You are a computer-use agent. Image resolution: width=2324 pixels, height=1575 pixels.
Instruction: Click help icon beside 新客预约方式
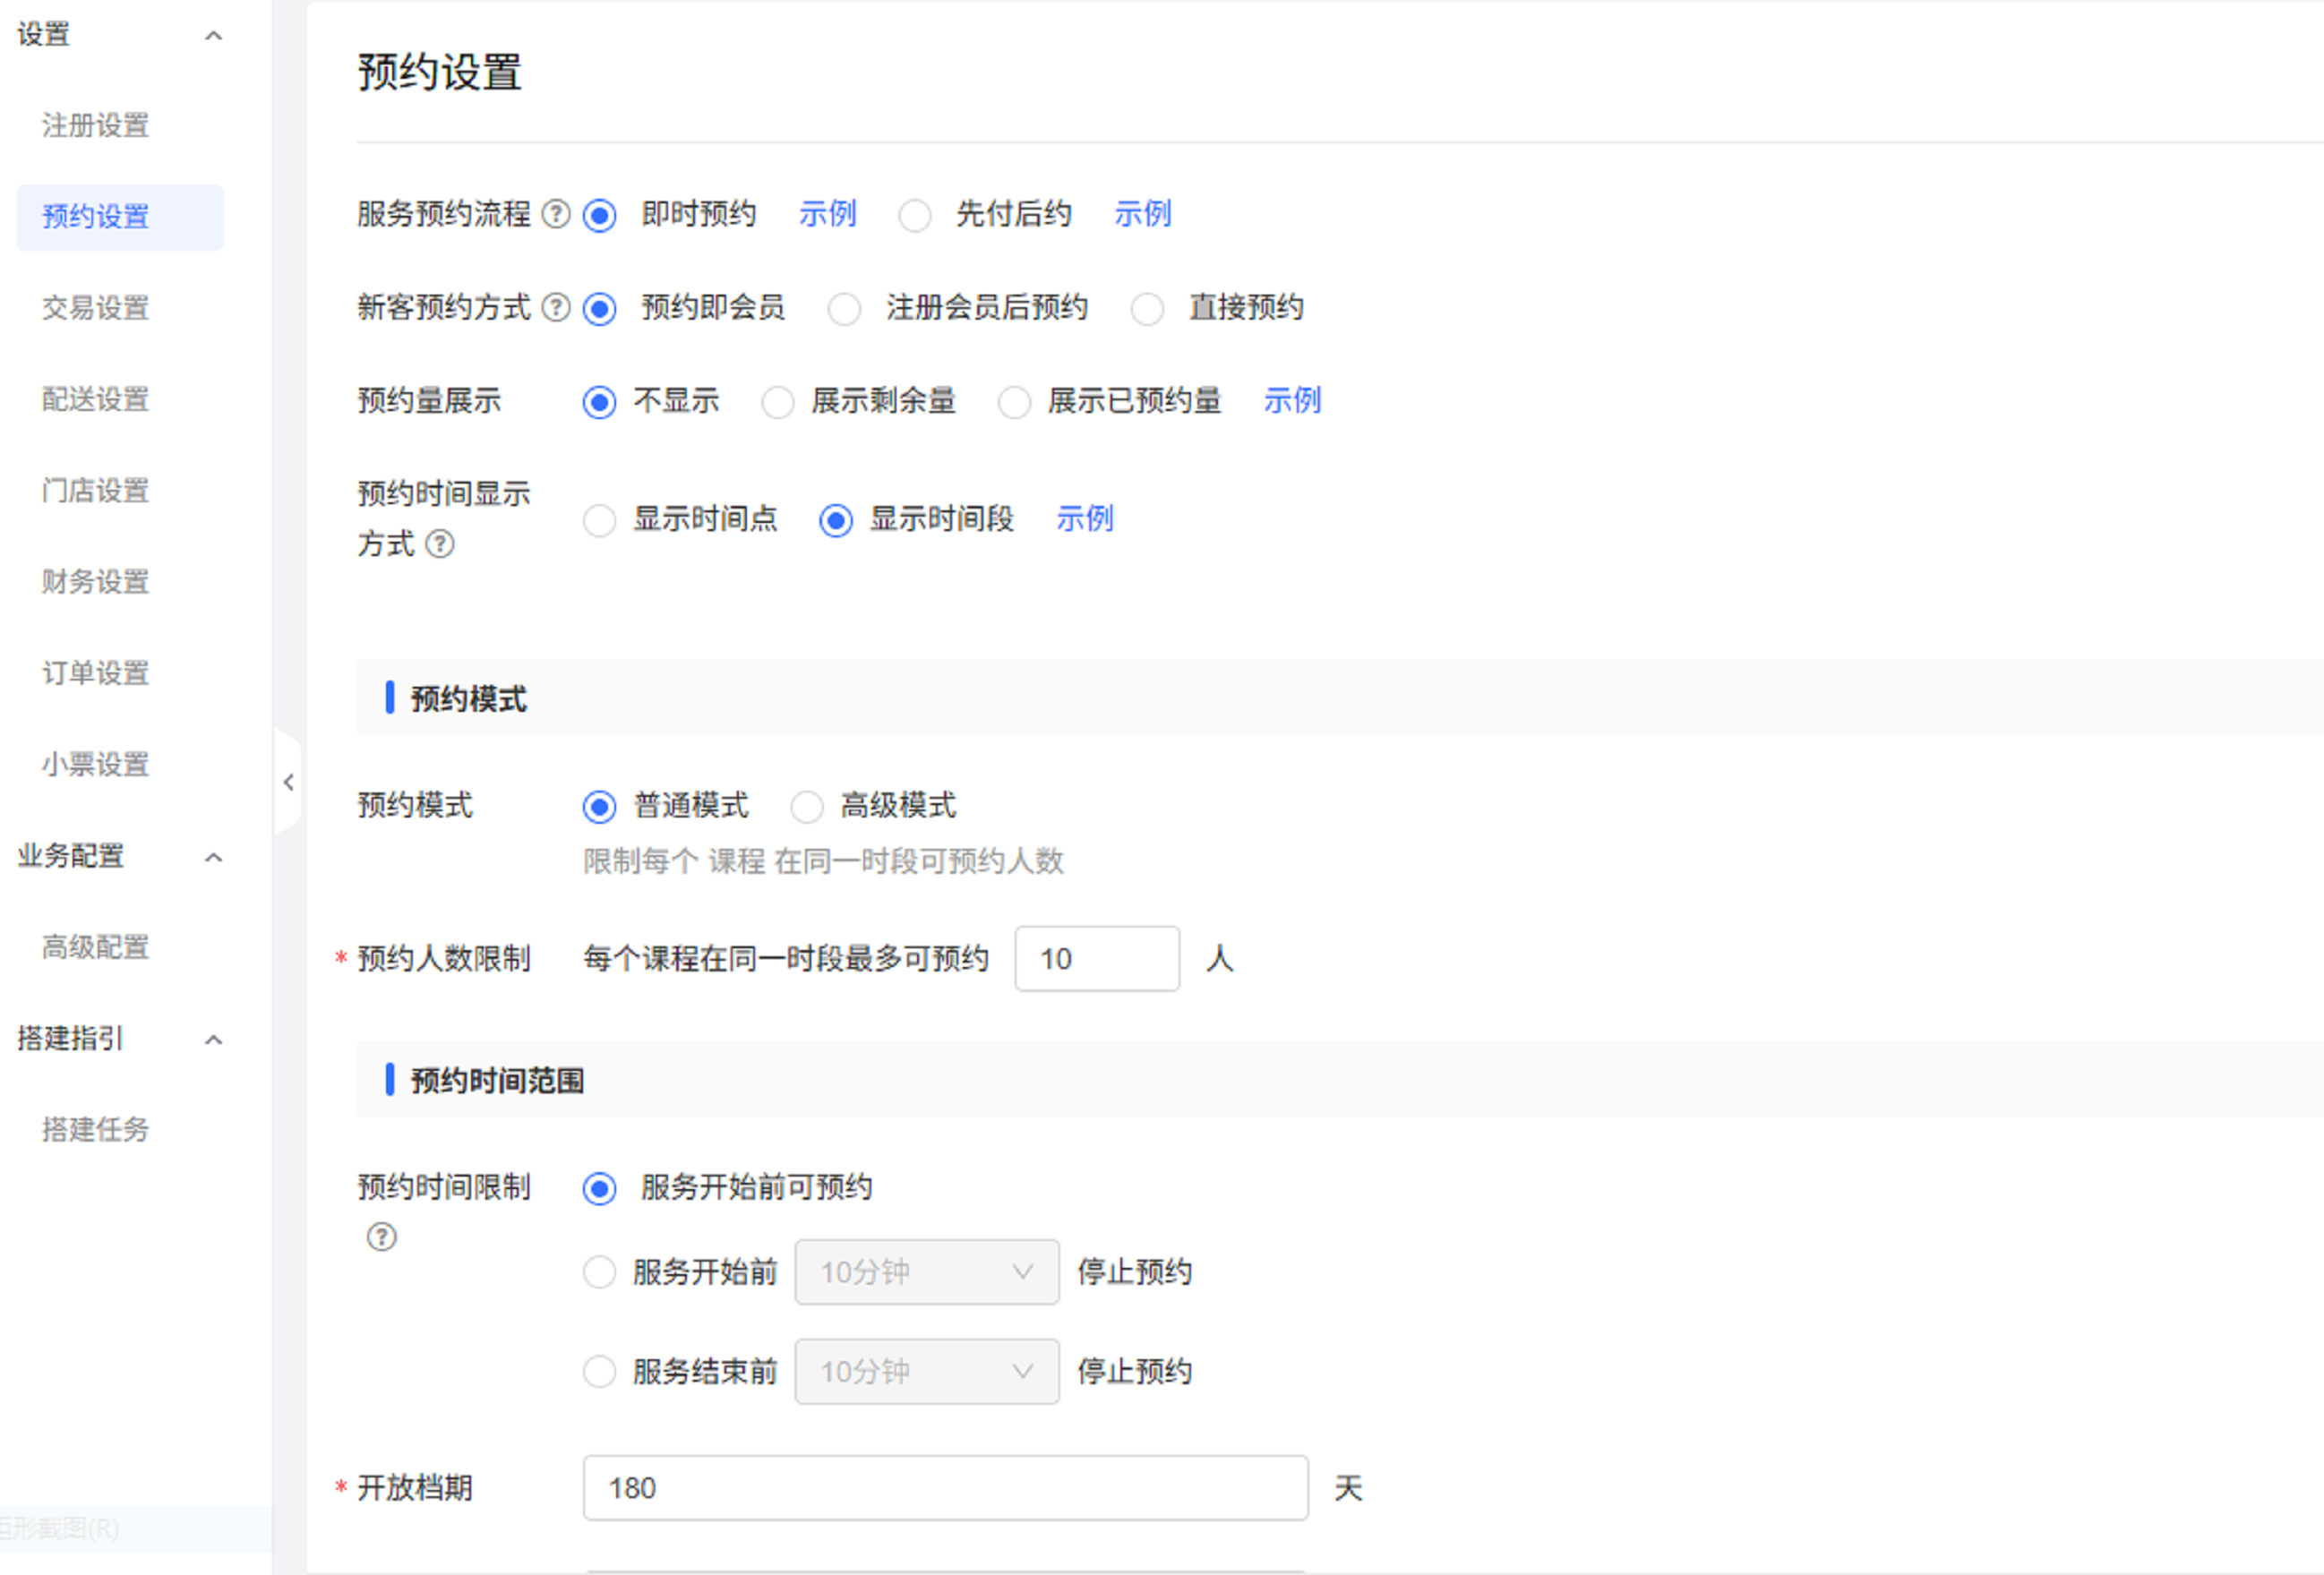click(x=556, y=307)
